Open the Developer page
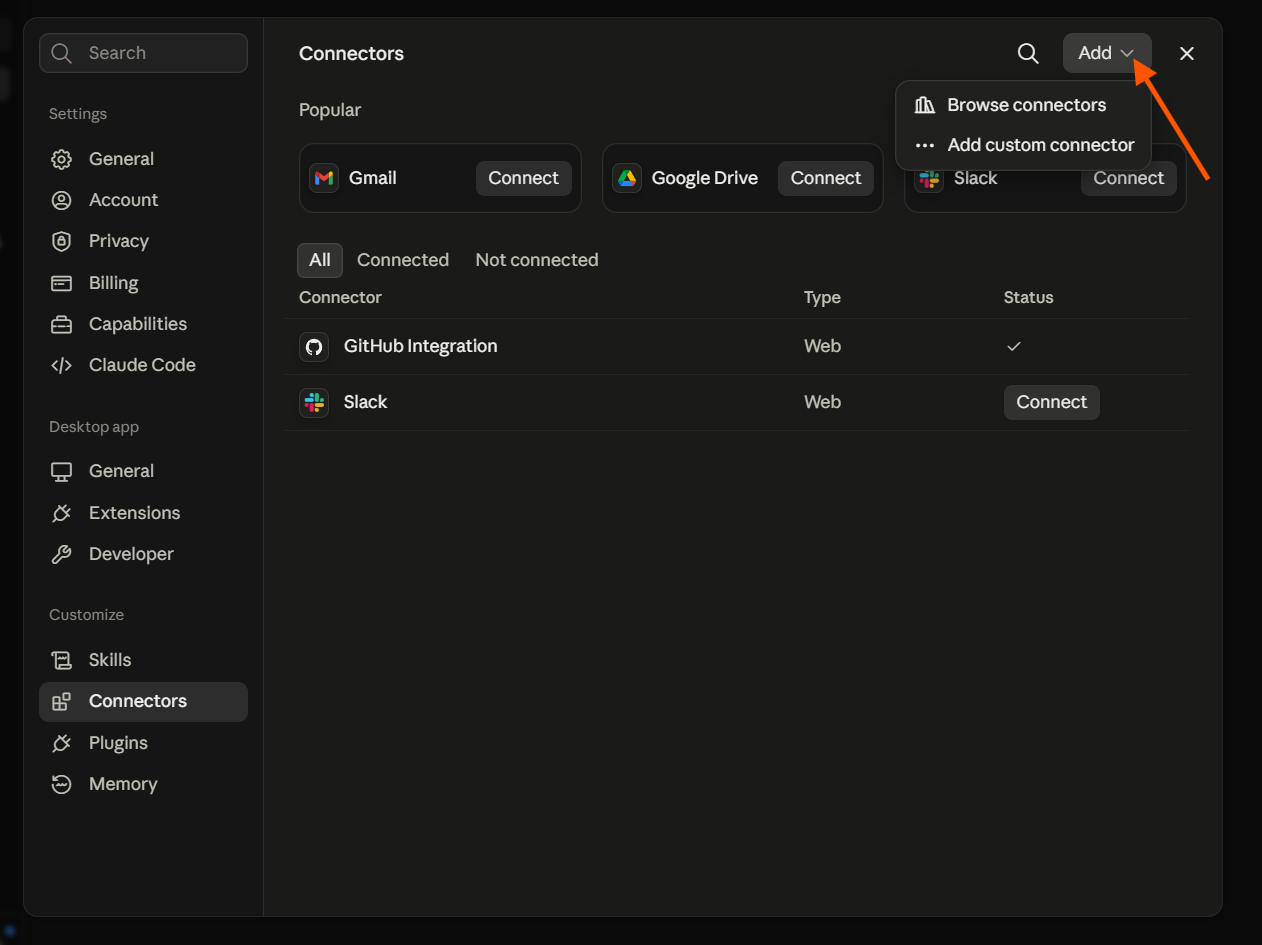 pos(143,554)
